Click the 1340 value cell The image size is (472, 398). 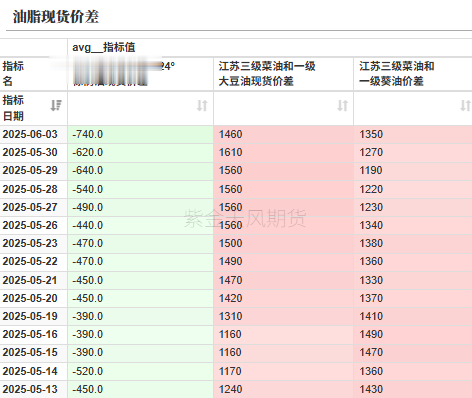pos(413,225)
